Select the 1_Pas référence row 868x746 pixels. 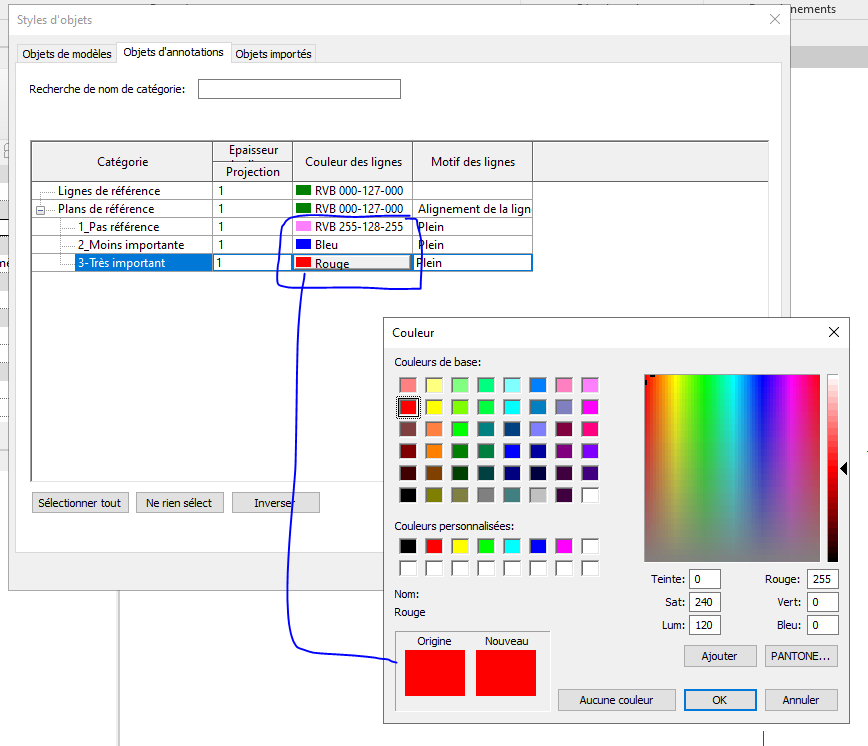tap(118, 227)
